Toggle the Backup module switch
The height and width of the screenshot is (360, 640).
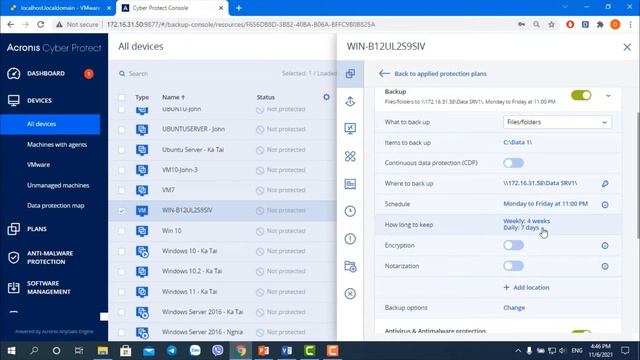click(581, 96)
